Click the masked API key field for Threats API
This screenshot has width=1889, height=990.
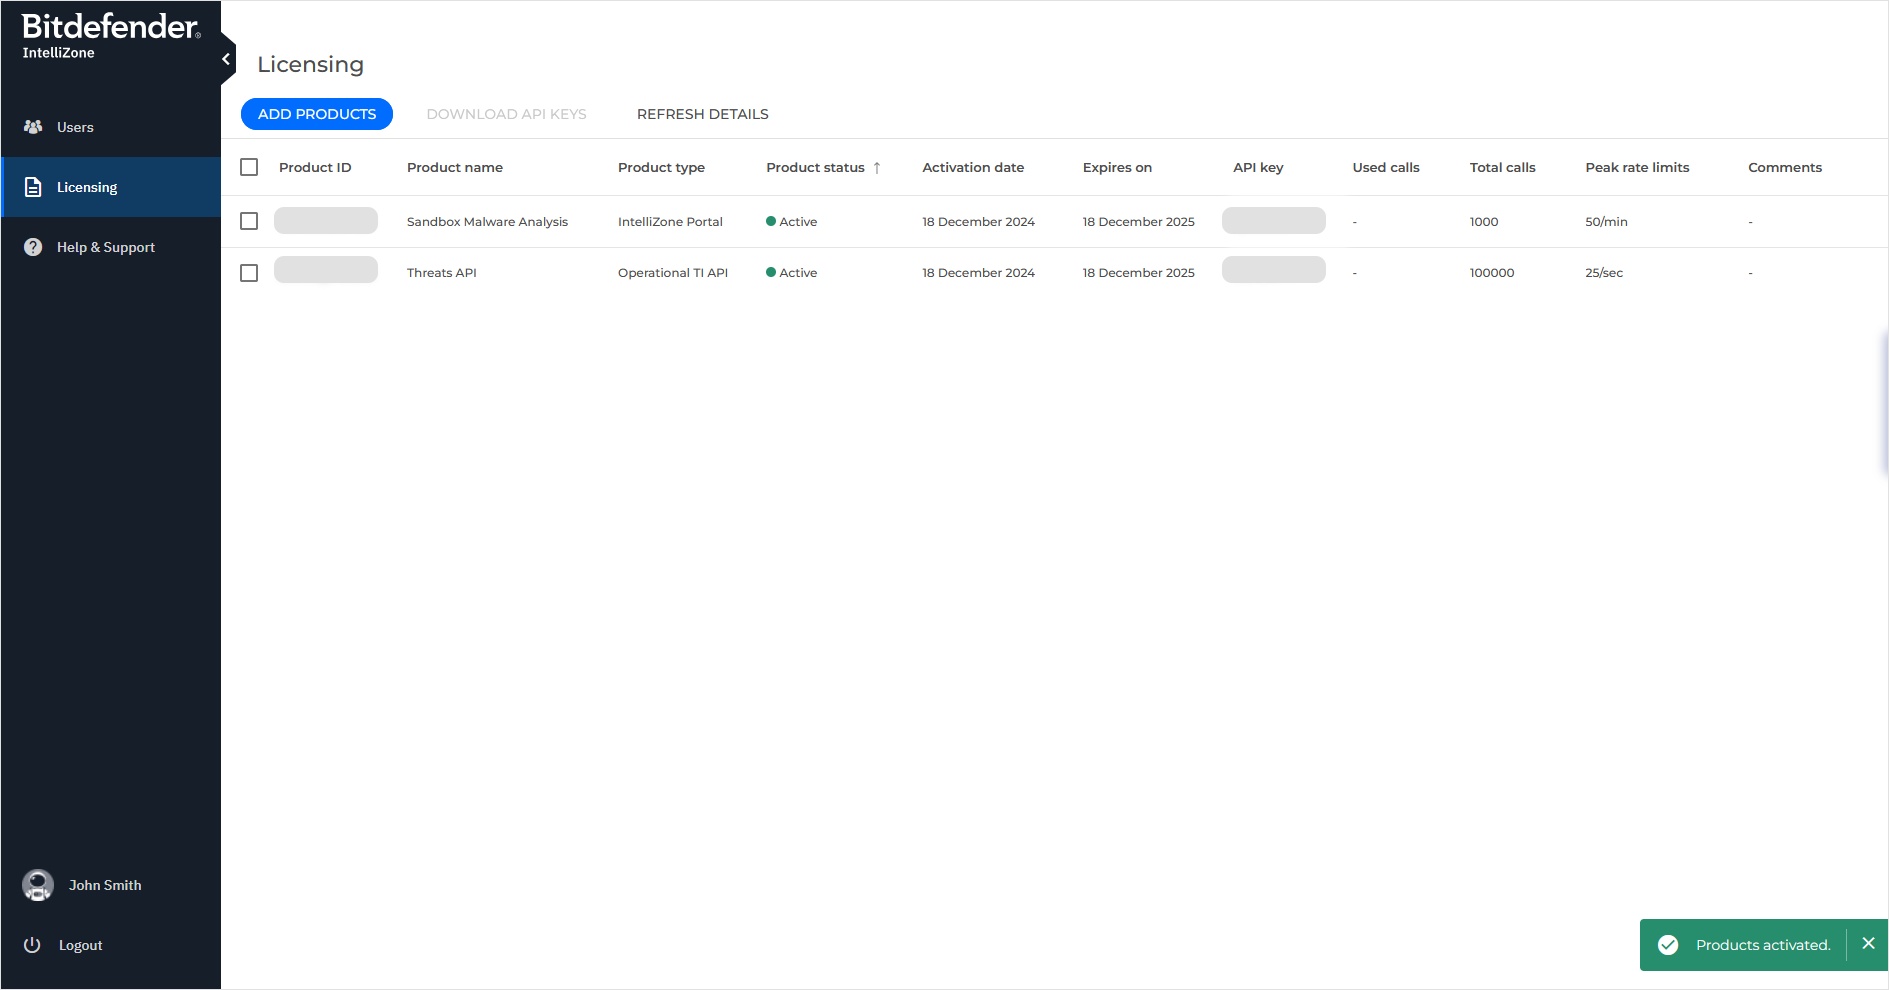click(1273, 269)
